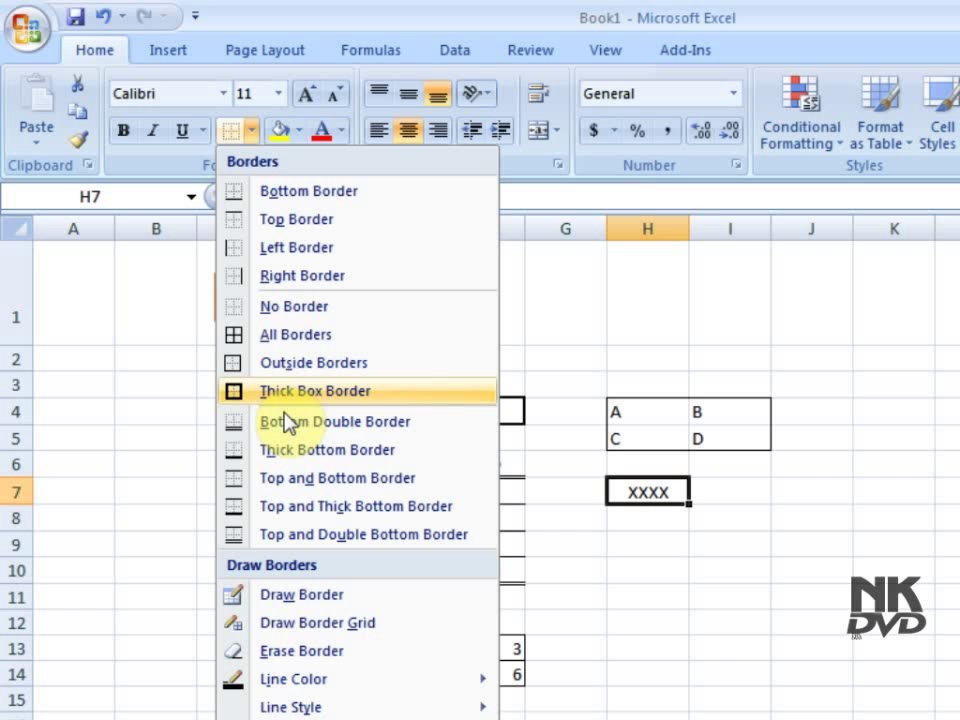Copy selection with the Copy icon
Screen dimensions: 960x720
pyautogui.click(x=78, y=111)
